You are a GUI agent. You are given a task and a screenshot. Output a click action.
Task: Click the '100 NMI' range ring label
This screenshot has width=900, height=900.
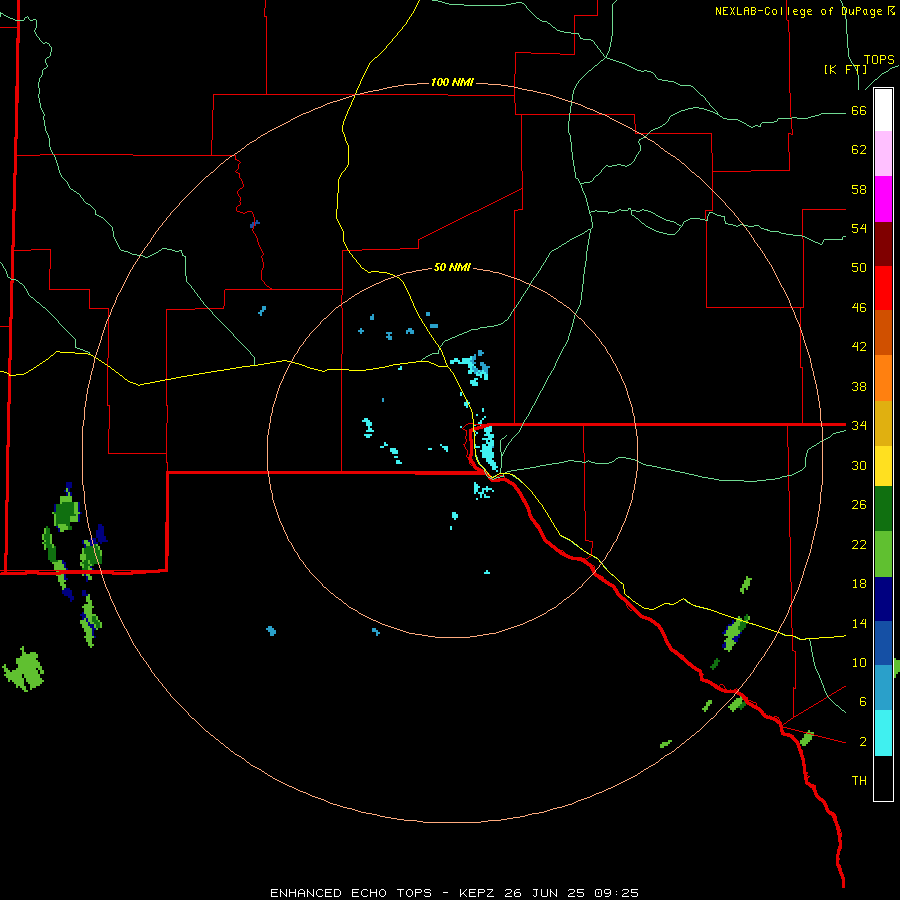(452, 83)
